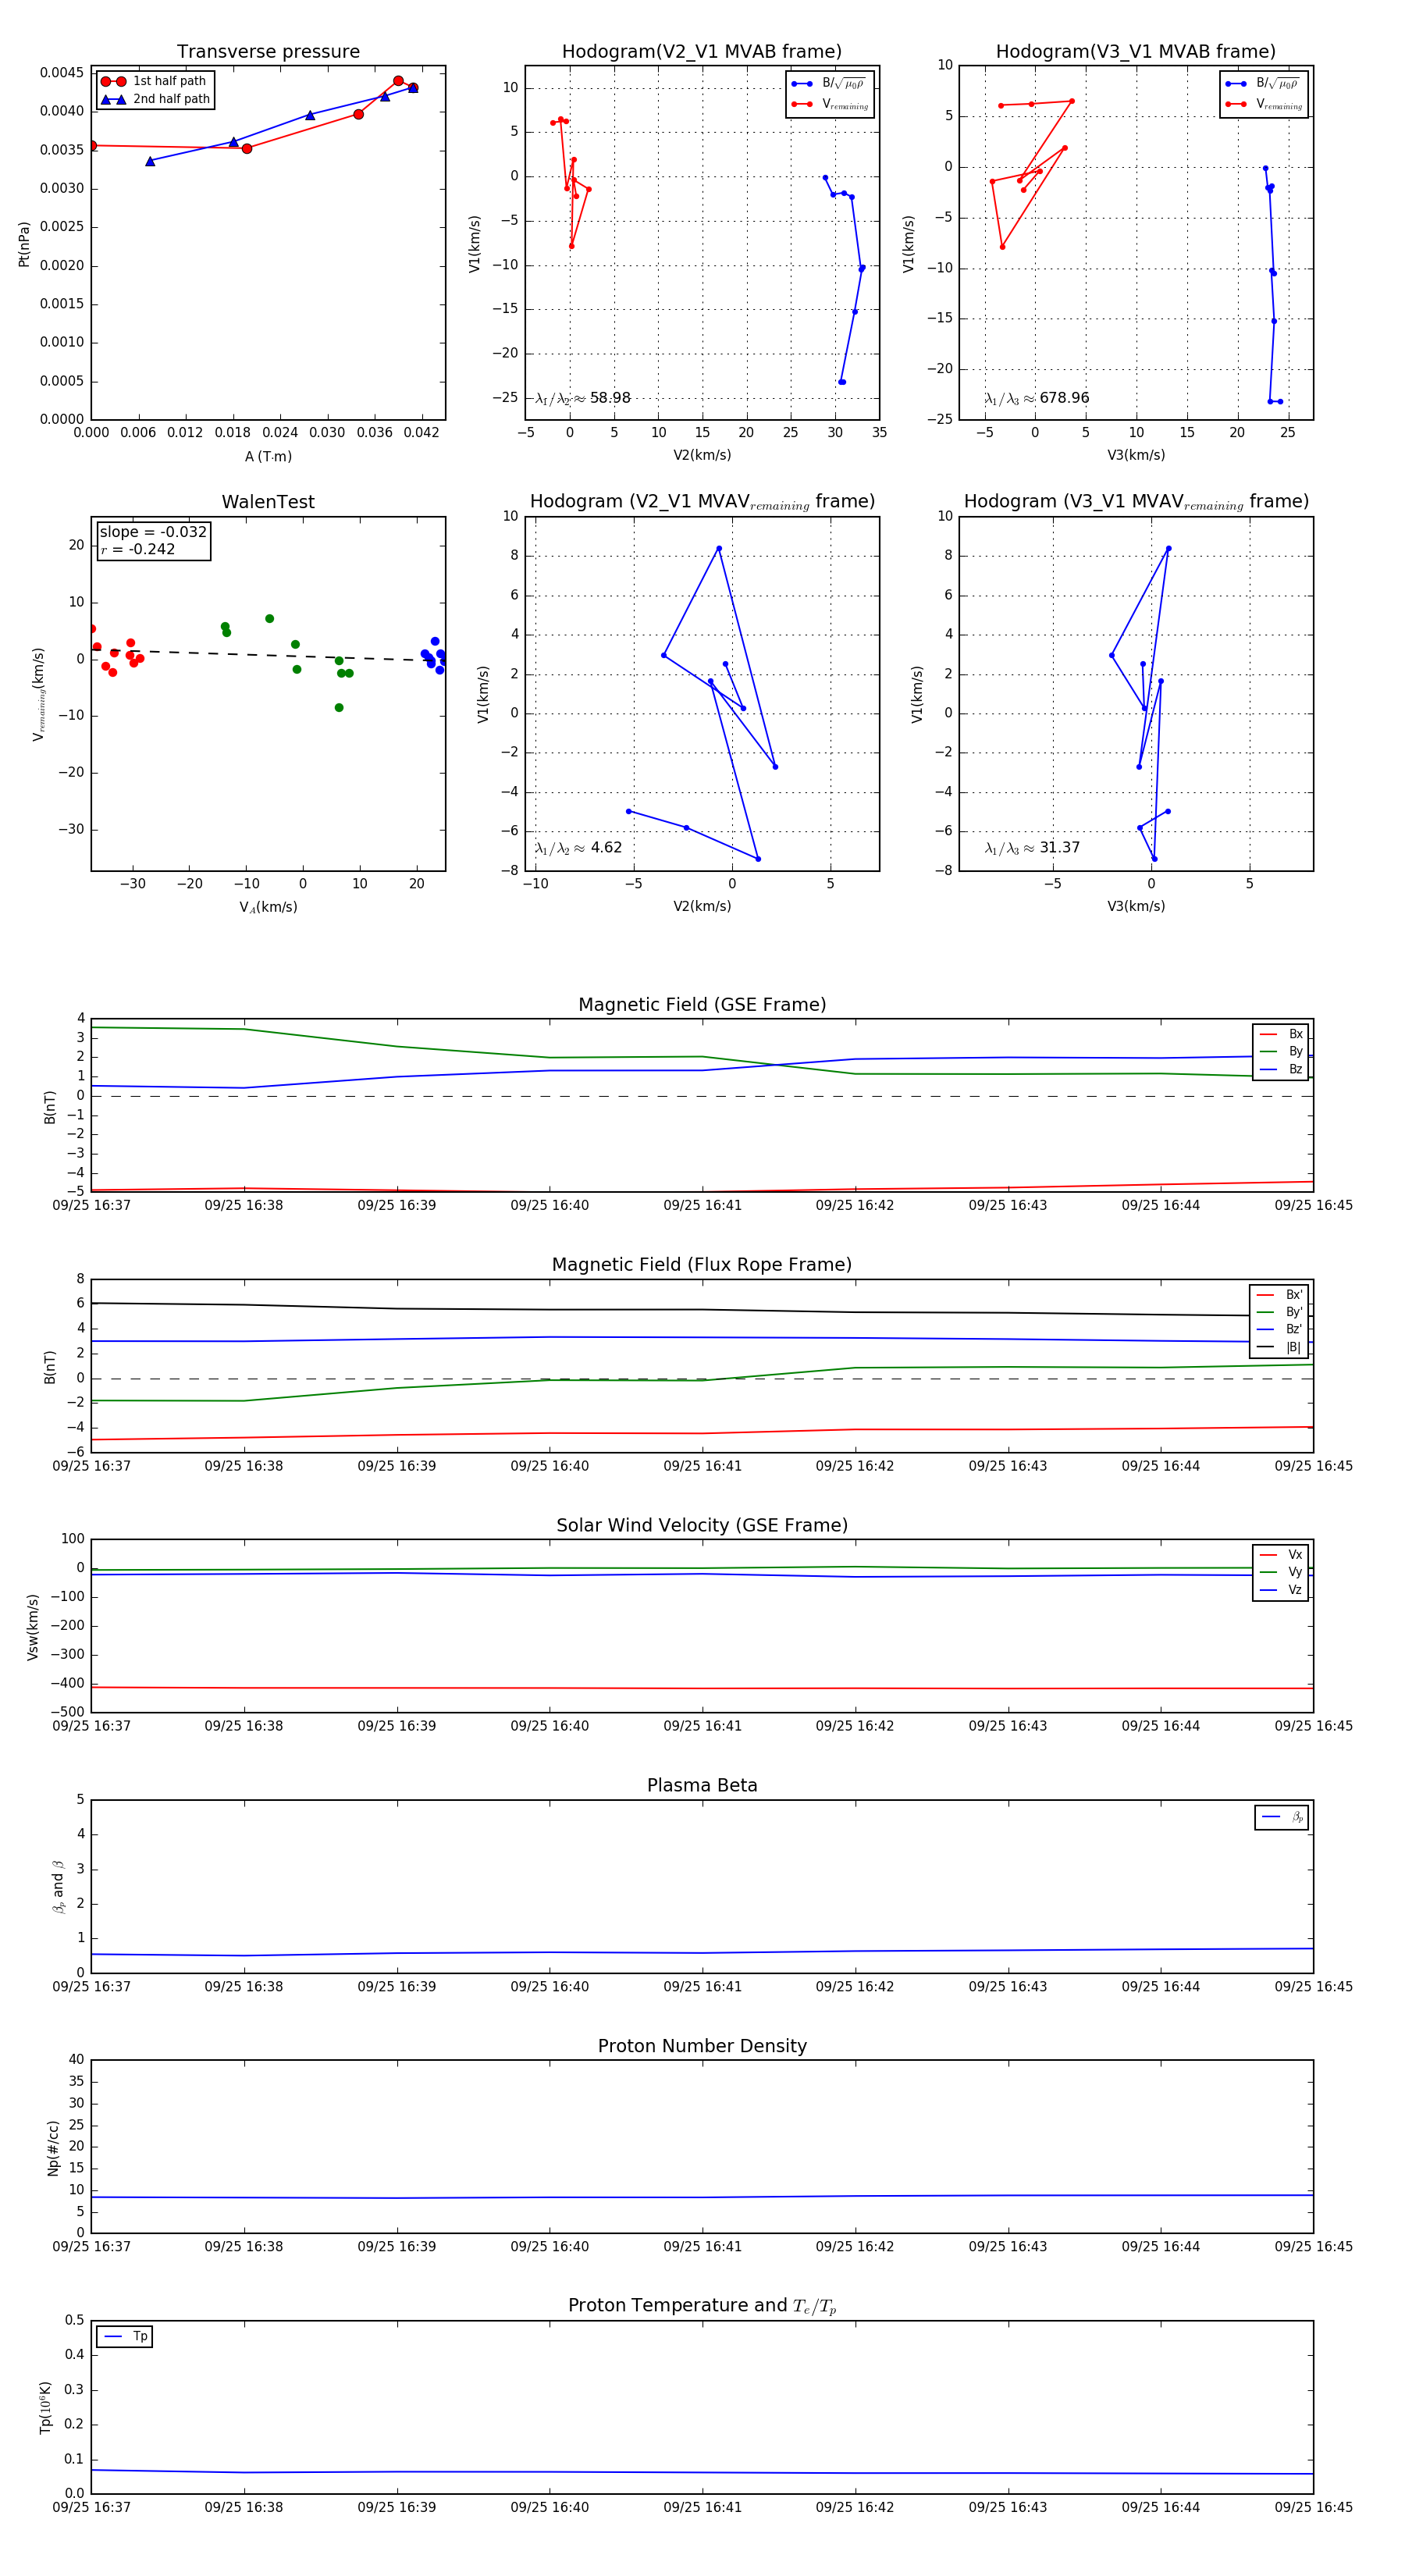
Task: Click '09/25 16:45' tick on temperature plot axis
Action: click(x=1313, y=2507)
